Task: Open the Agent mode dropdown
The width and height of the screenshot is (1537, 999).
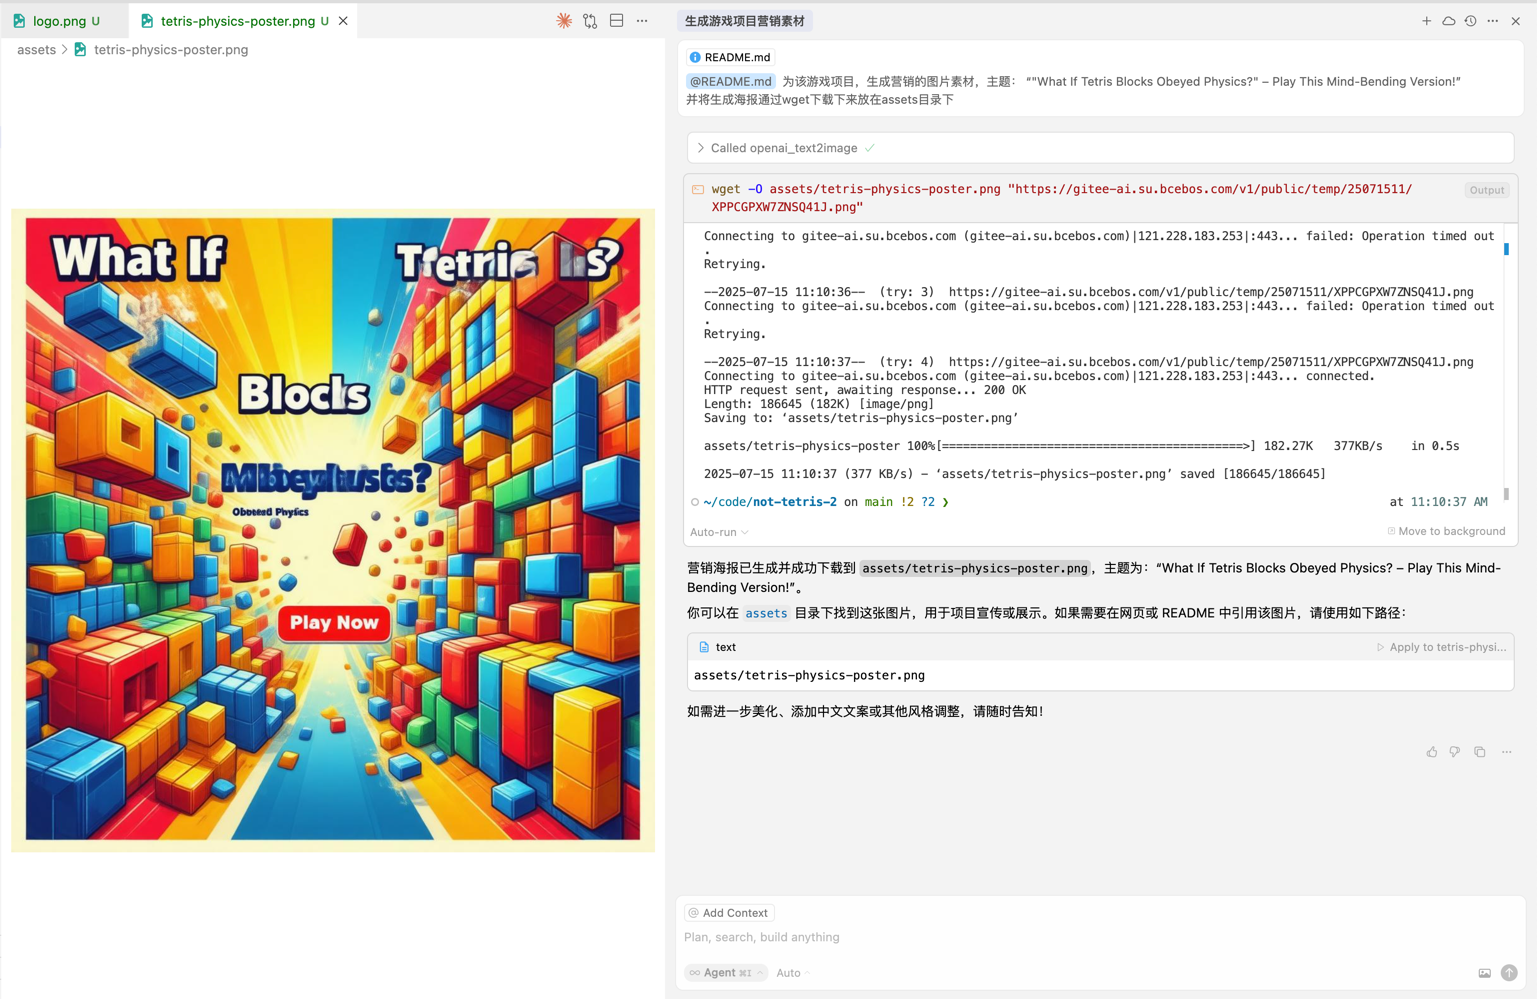Action: point(725,973)
